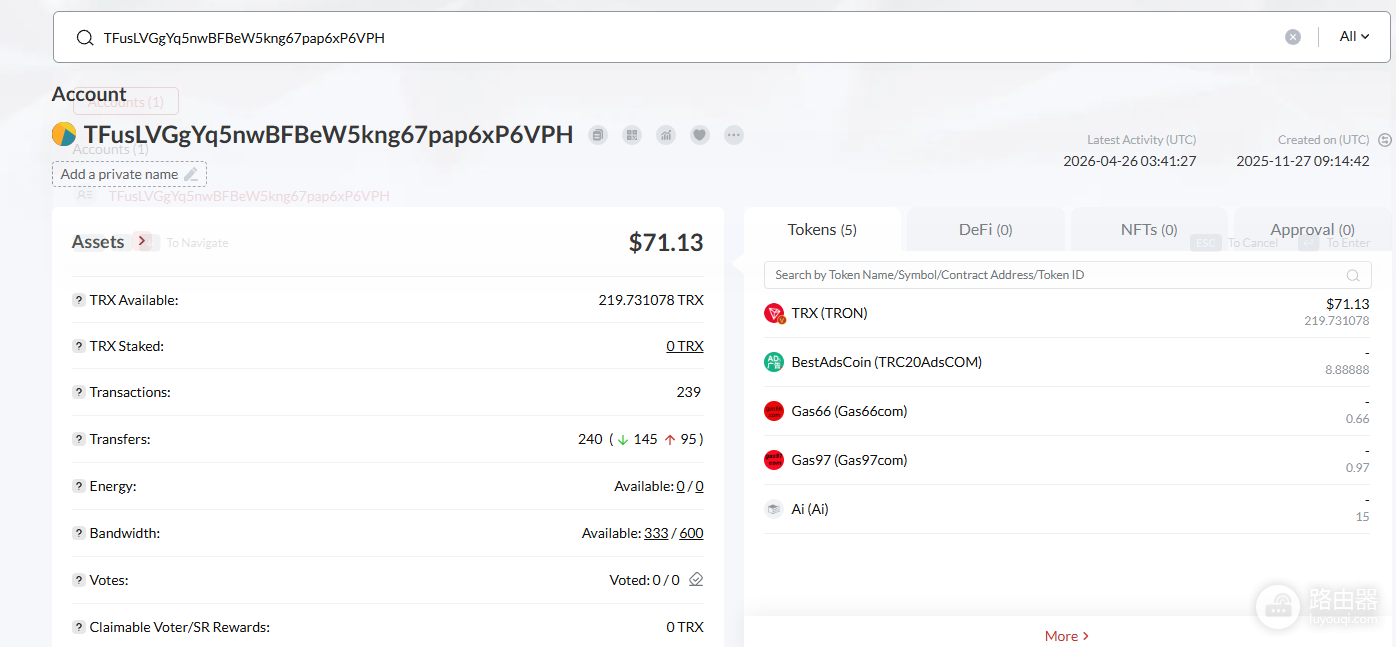
Task: Click the magnifier icon in the top search bar
Action: pos(85,38)
